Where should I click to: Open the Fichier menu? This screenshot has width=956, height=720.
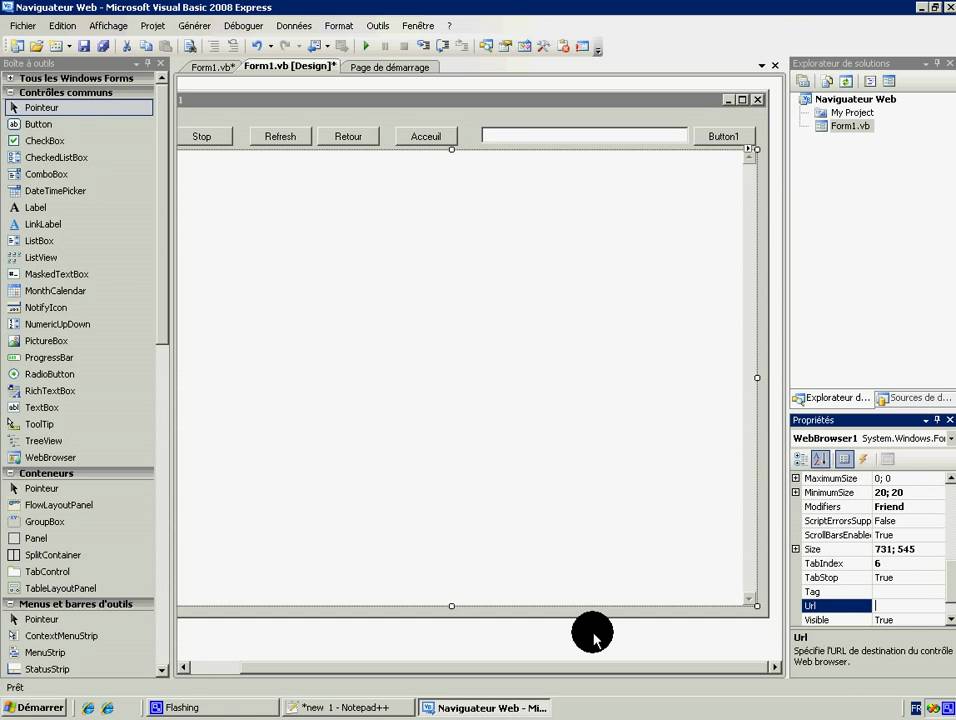pyautogui.click(x=23, y=26)
